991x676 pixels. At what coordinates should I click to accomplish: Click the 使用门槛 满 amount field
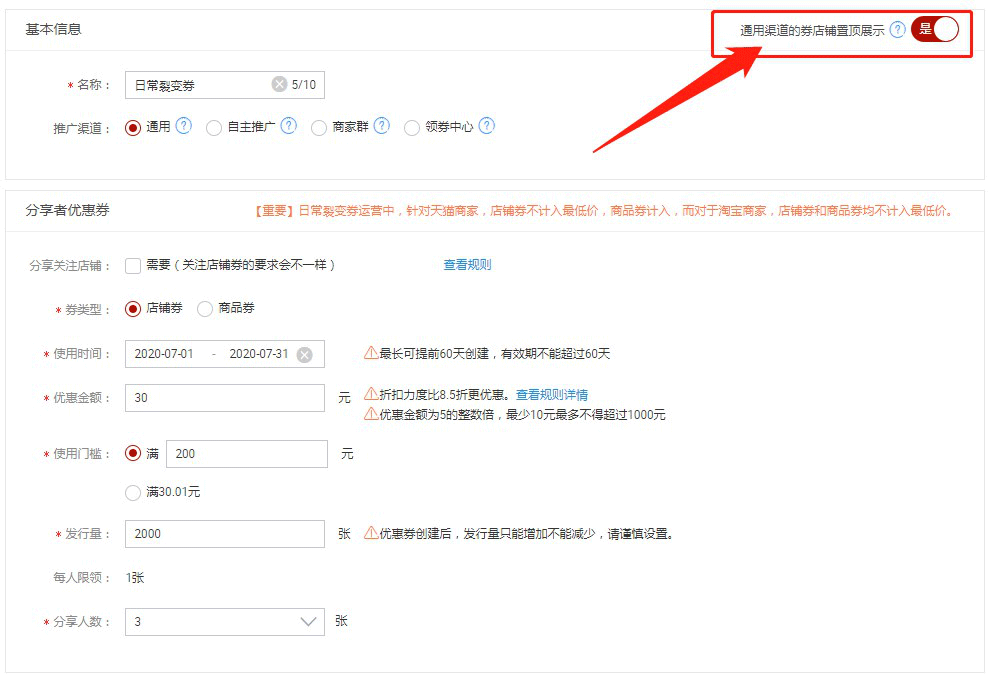(x=246, y=454)
